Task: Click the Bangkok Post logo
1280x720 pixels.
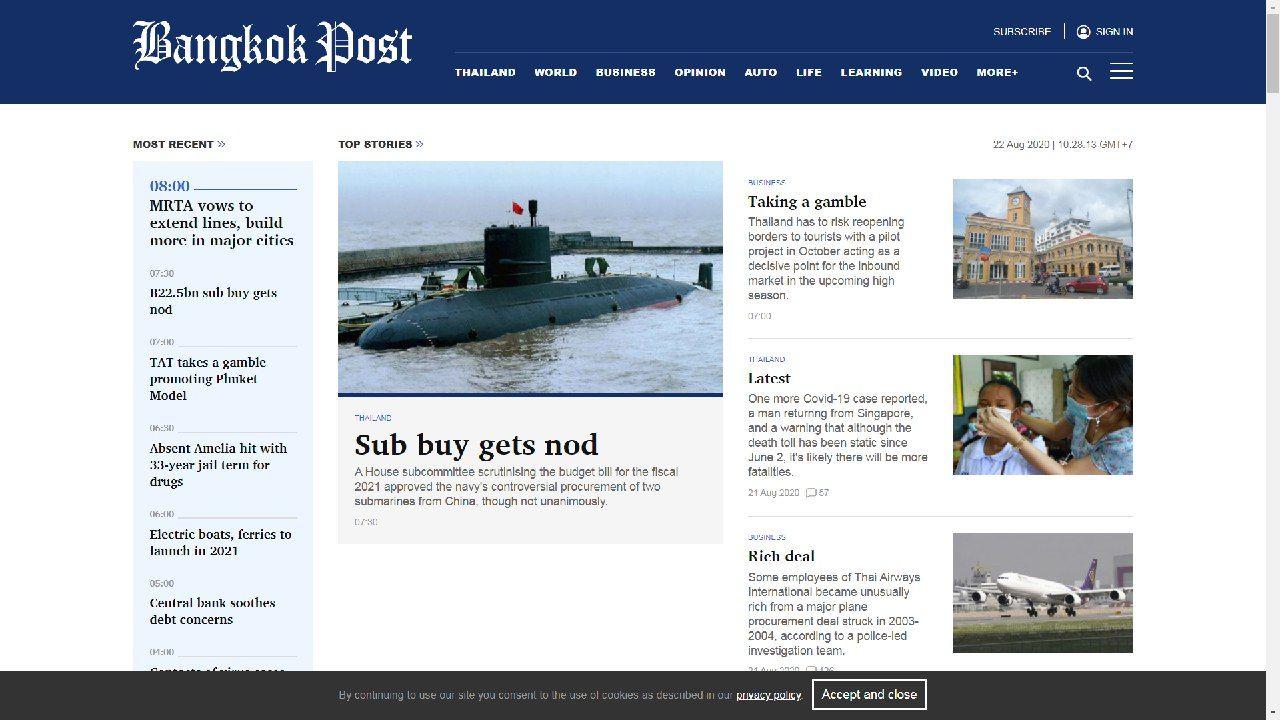Action: 272,46
